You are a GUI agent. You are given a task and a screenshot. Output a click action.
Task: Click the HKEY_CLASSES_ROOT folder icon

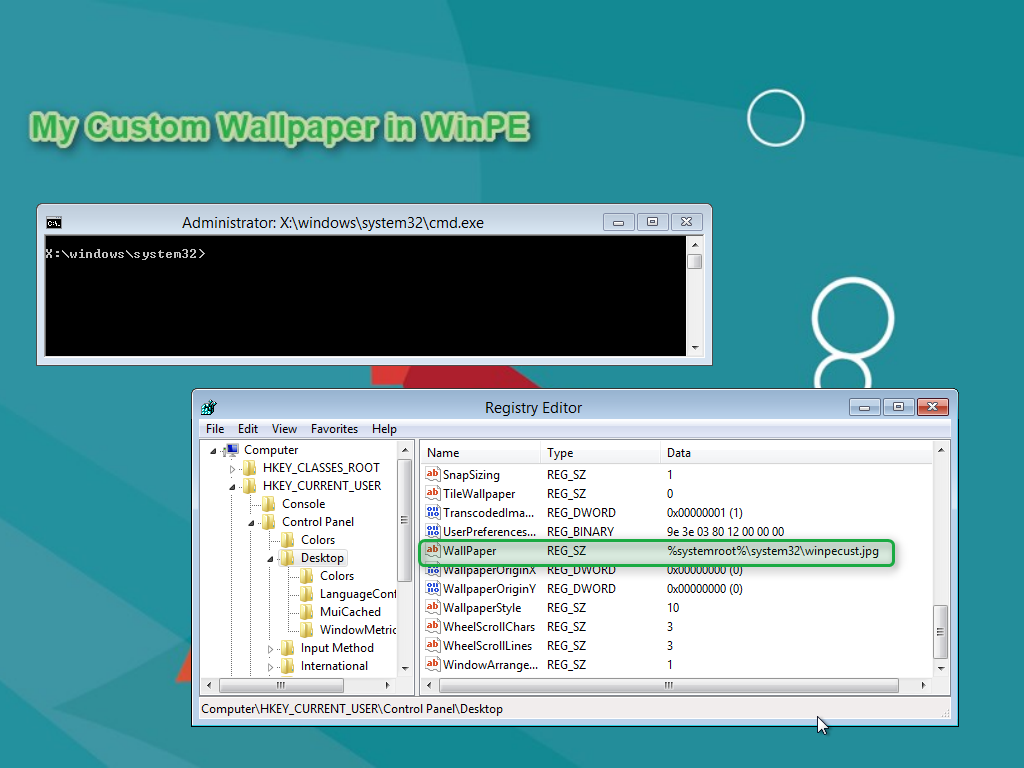pyautogui.click(x=250, y=468)
